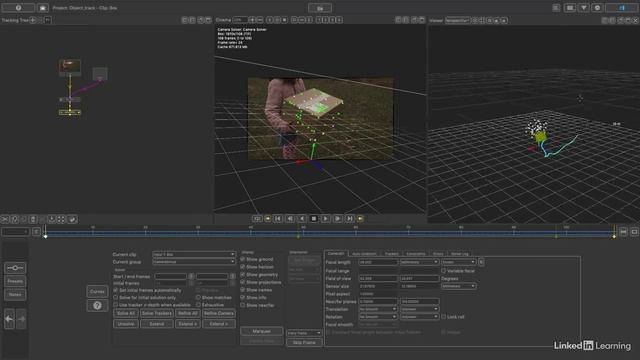This screenshot has height=360, width=640.
Task: Click the Solve Trackers button
Action: (x=157, y=313)
